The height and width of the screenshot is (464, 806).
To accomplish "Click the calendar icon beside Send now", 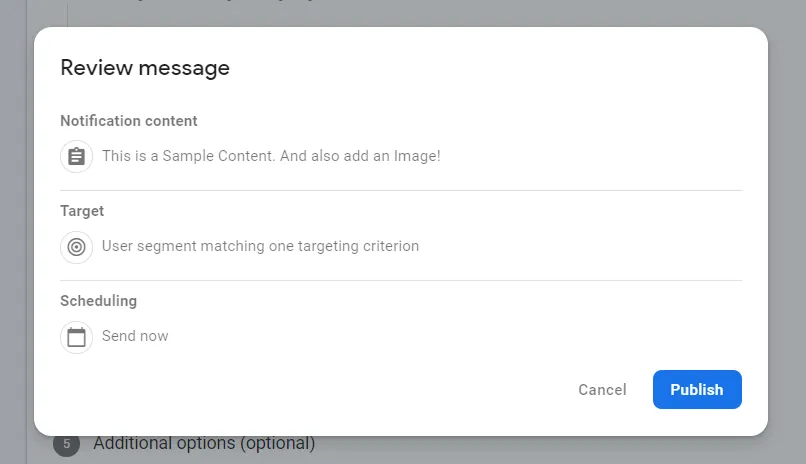I will tap(76, 336).
